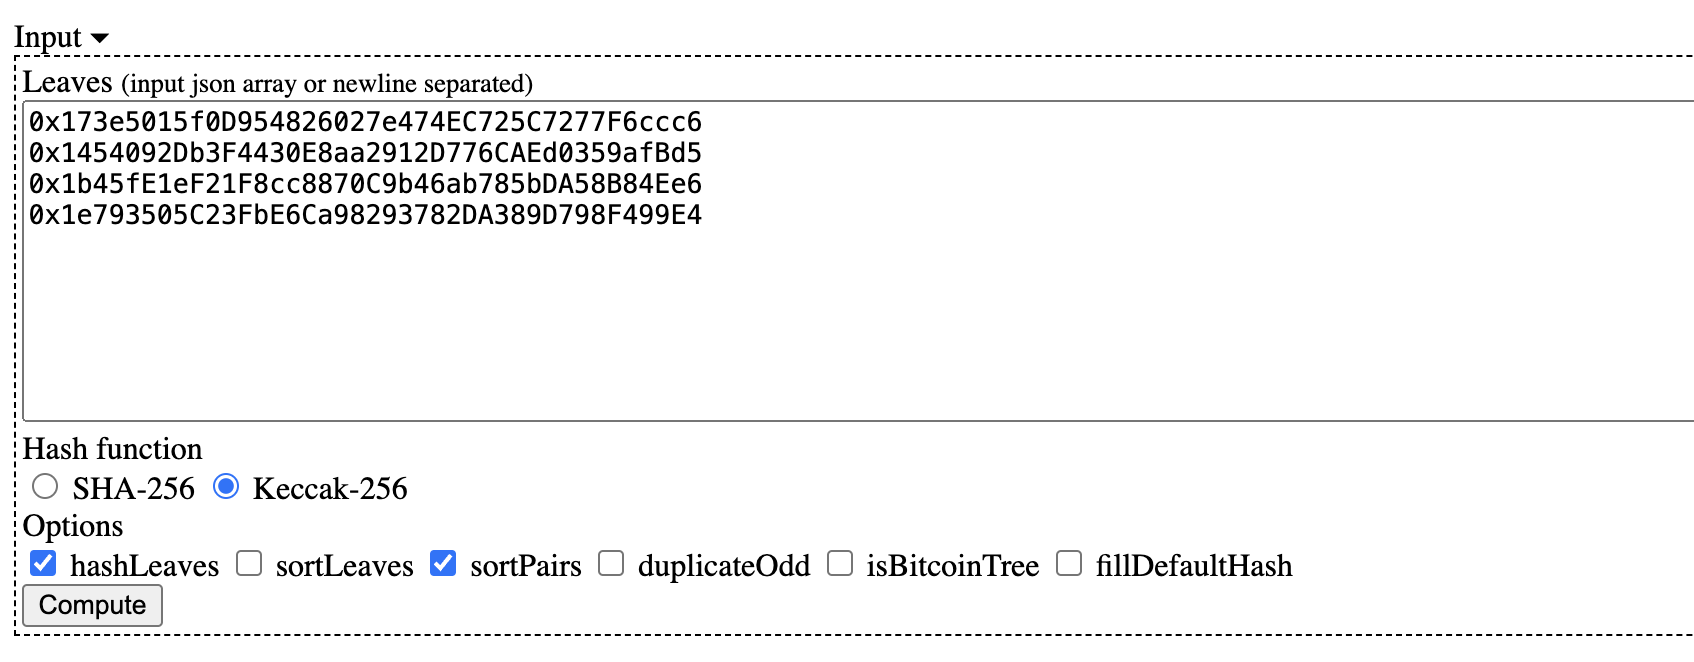The image size is (1694, 662).
Task: Enable the sortLeaves checkbox
Action: click(249, 564)
